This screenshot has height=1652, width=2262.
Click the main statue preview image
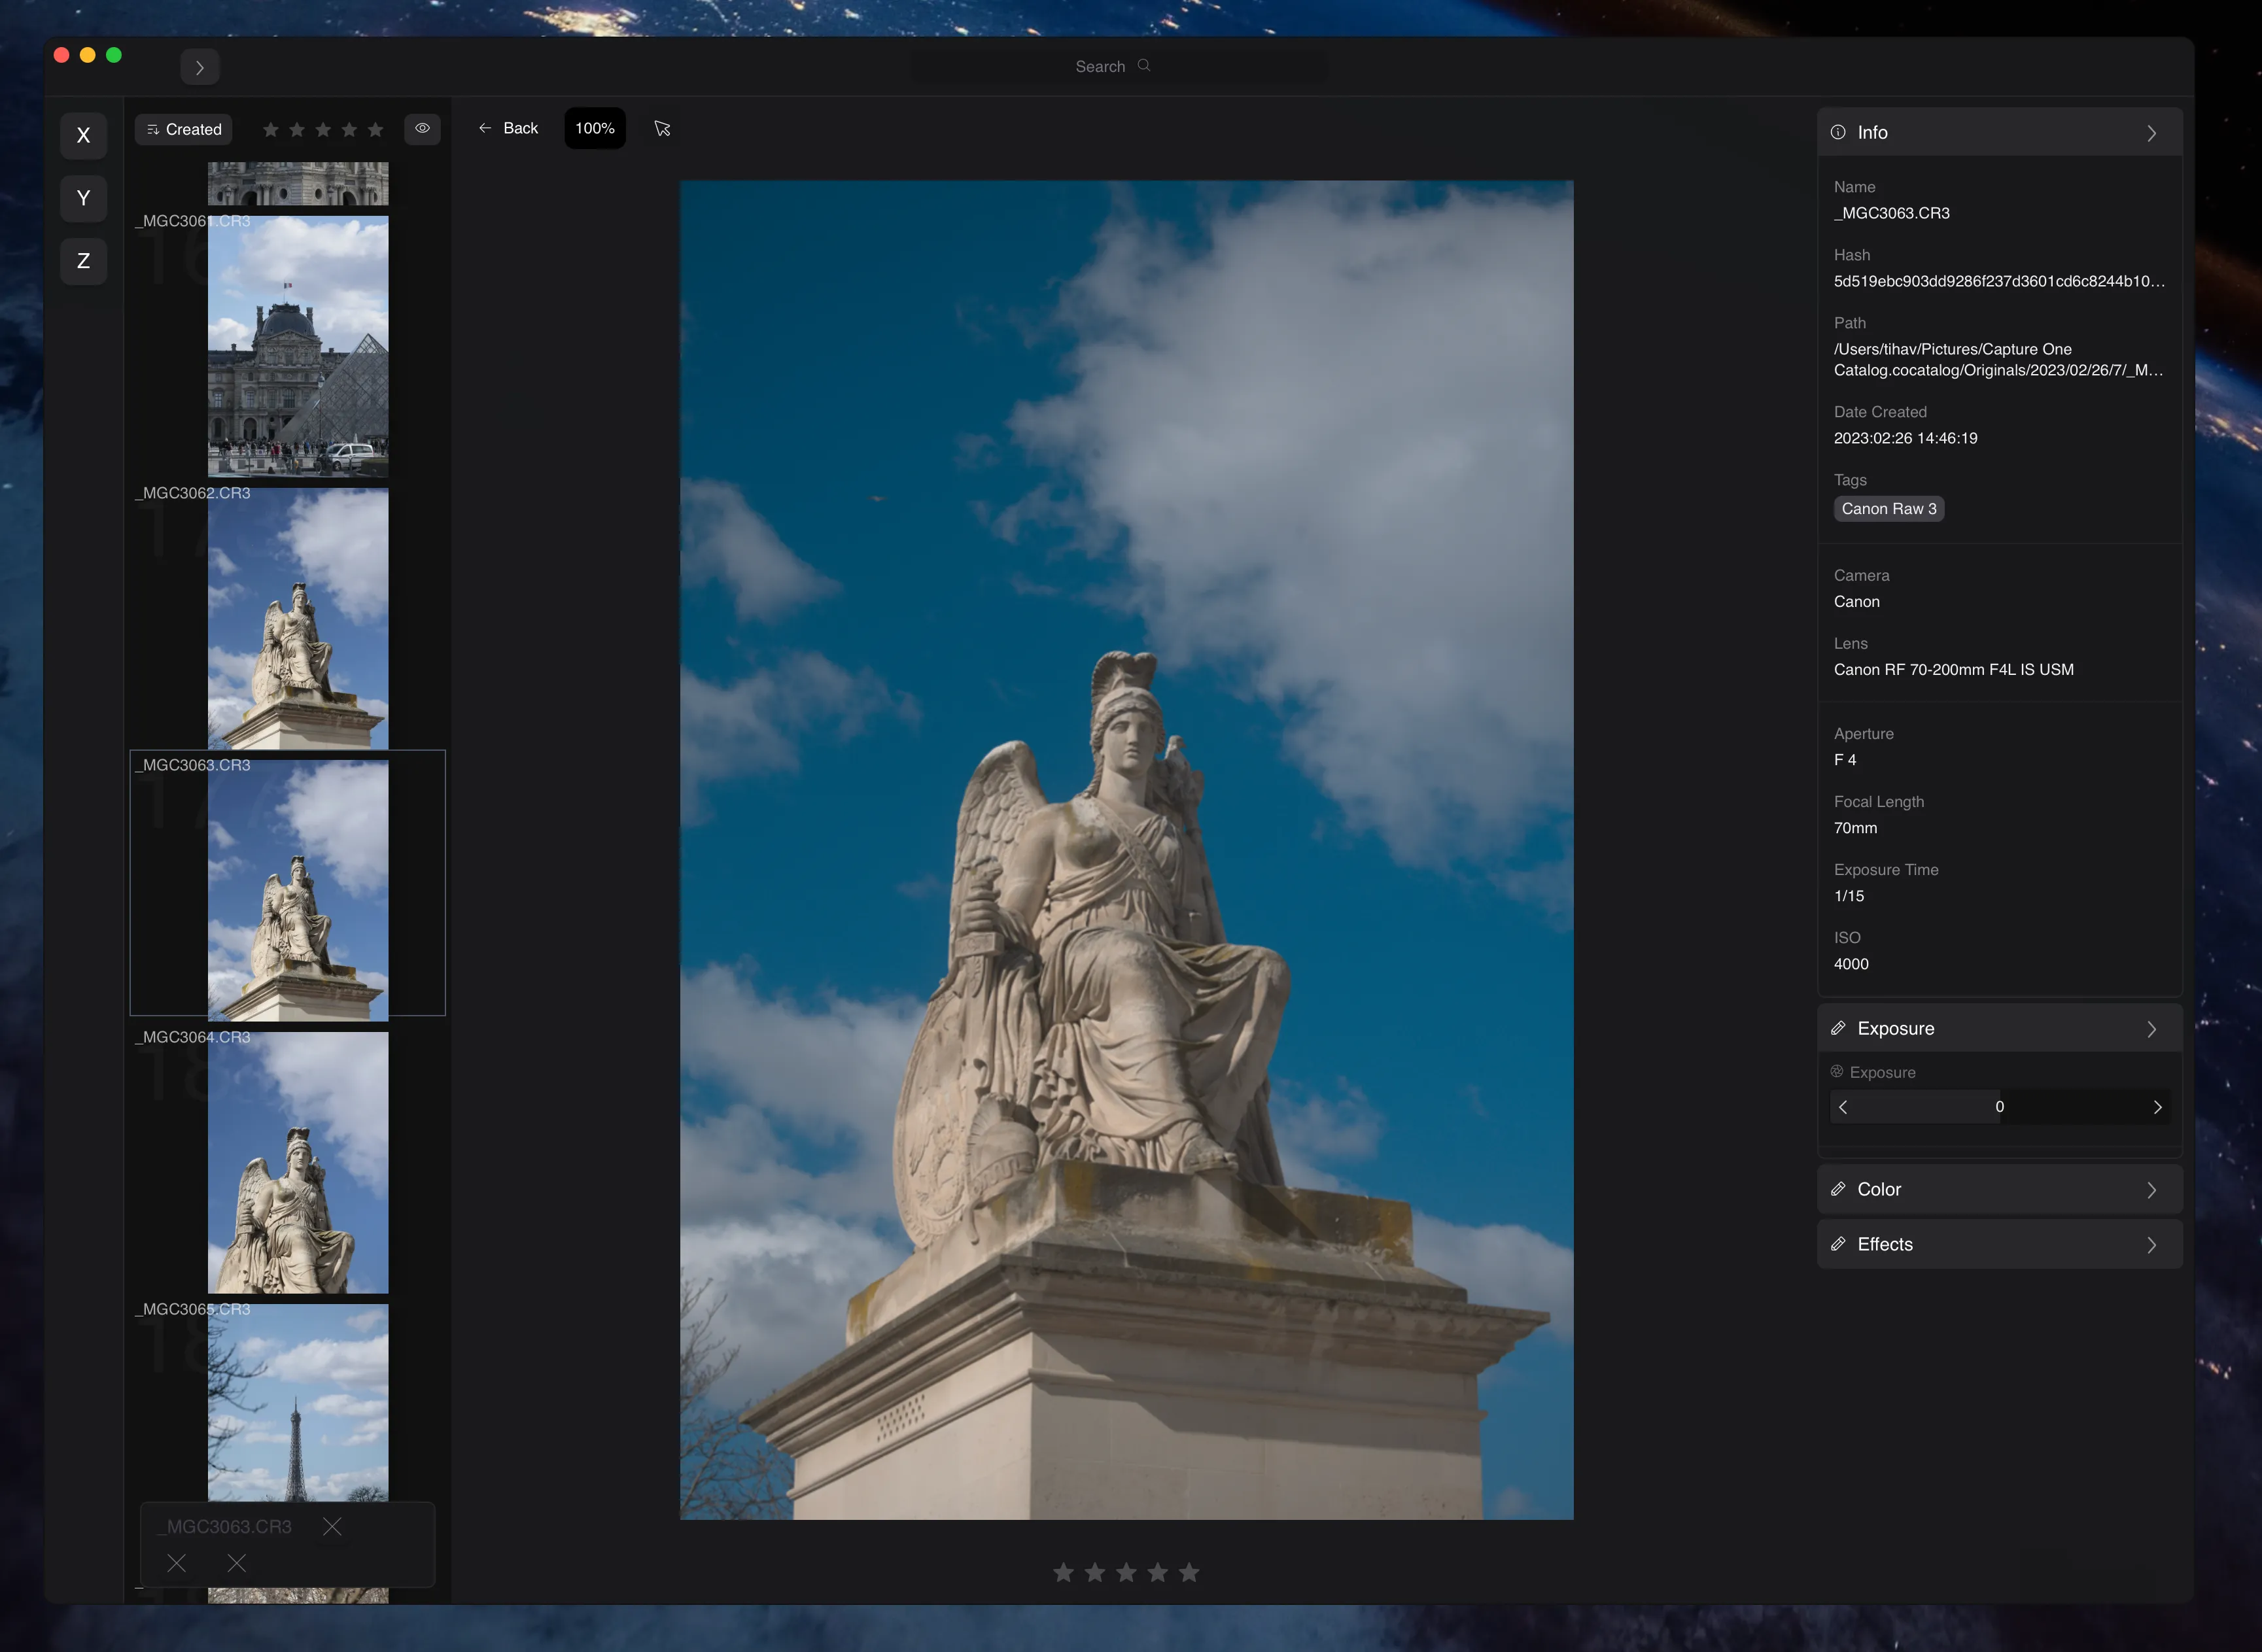coord(1126,850)
